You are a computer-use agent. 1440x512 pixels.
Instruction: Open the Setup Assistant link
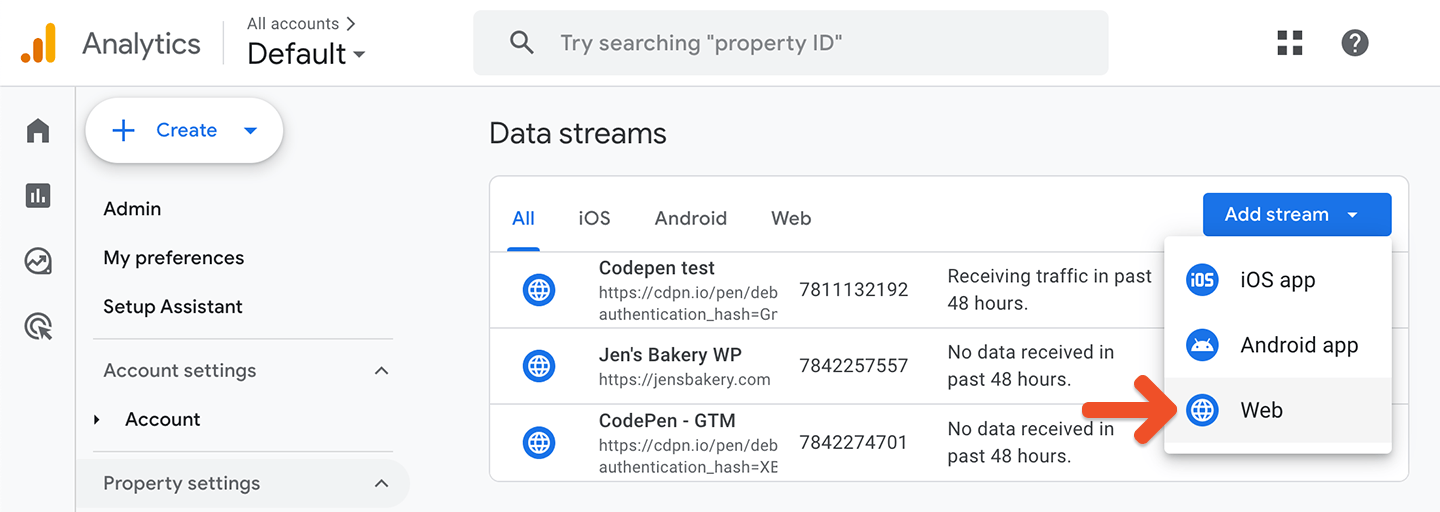click(x=173, y=307)
